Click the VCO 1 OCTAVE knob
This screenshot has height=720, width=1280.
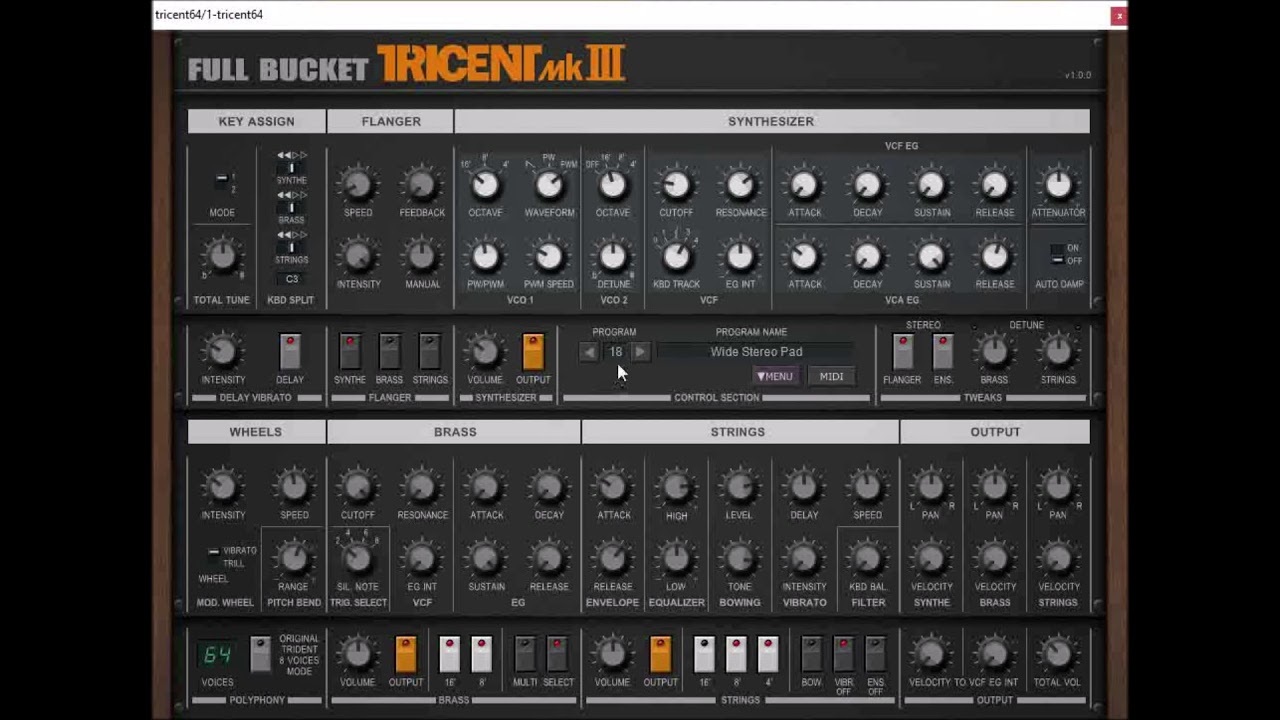click(x=485, y=185)
